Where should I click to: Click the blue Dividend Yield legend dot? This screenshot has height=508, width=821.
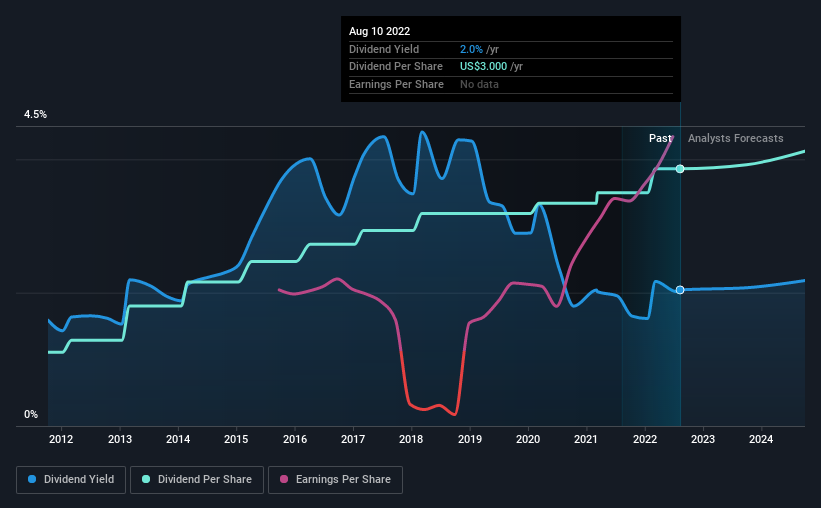tap(32, 479)
